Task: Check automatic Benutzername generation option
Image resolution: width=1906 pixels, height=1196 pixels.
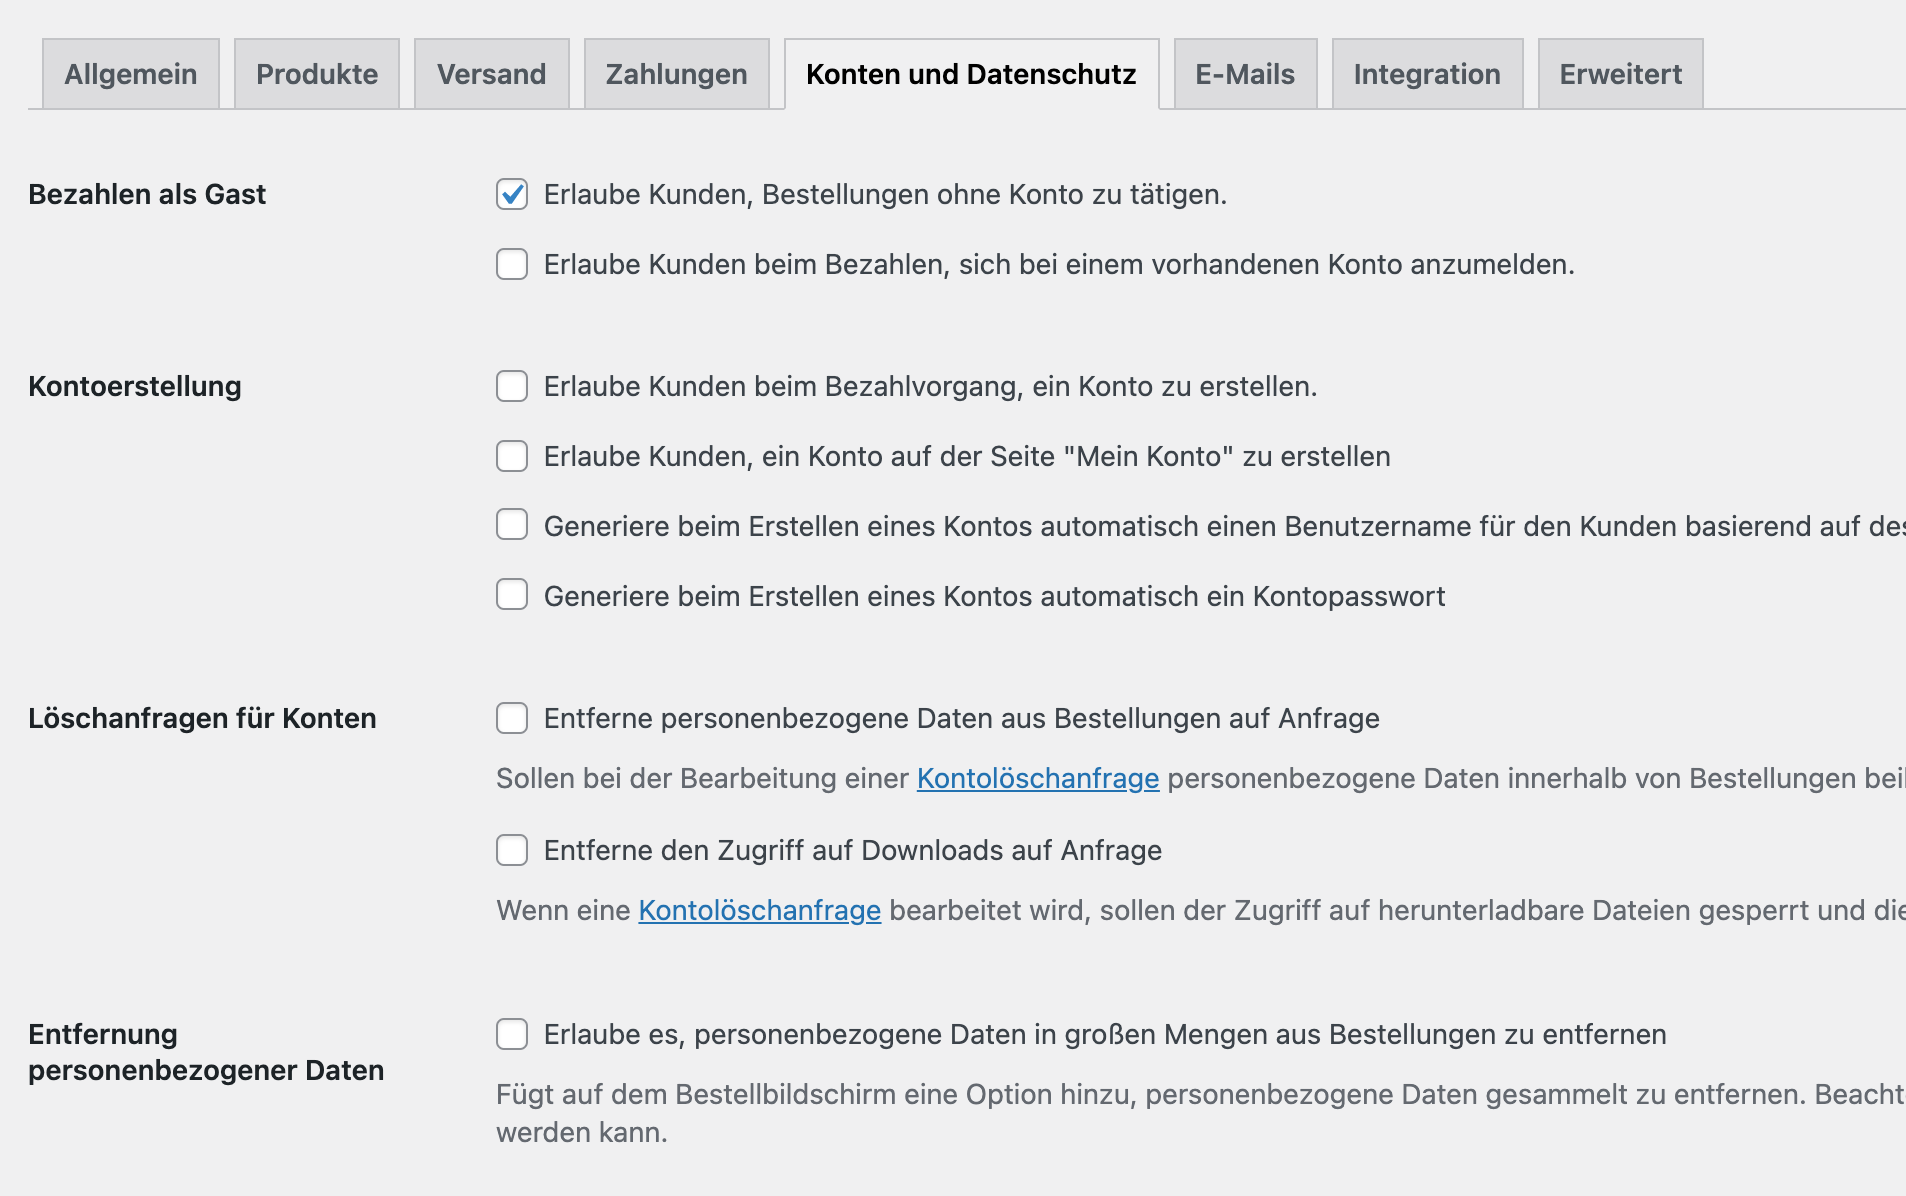Action: coord(512,525)
